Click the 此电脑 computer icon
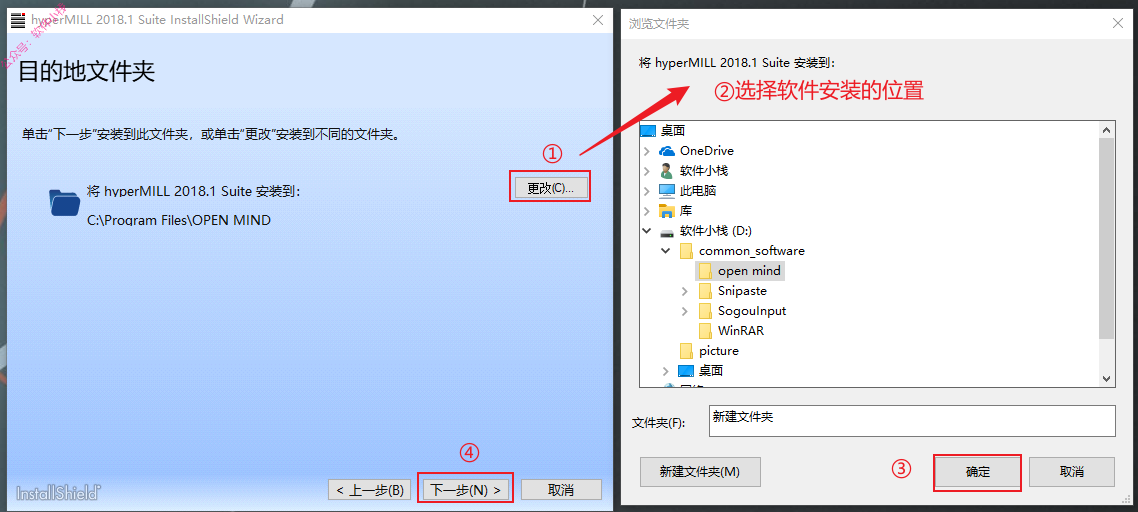 coord(666,191)
